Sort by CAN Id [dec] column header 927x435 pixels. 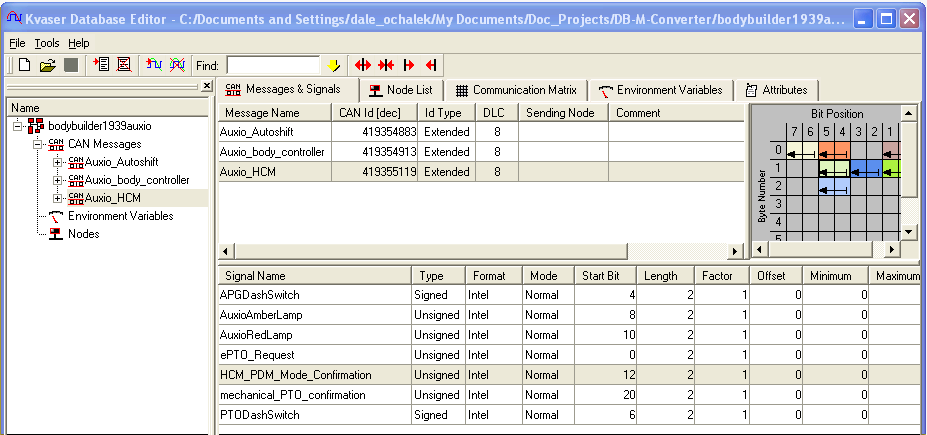click(x=375, y=113)
